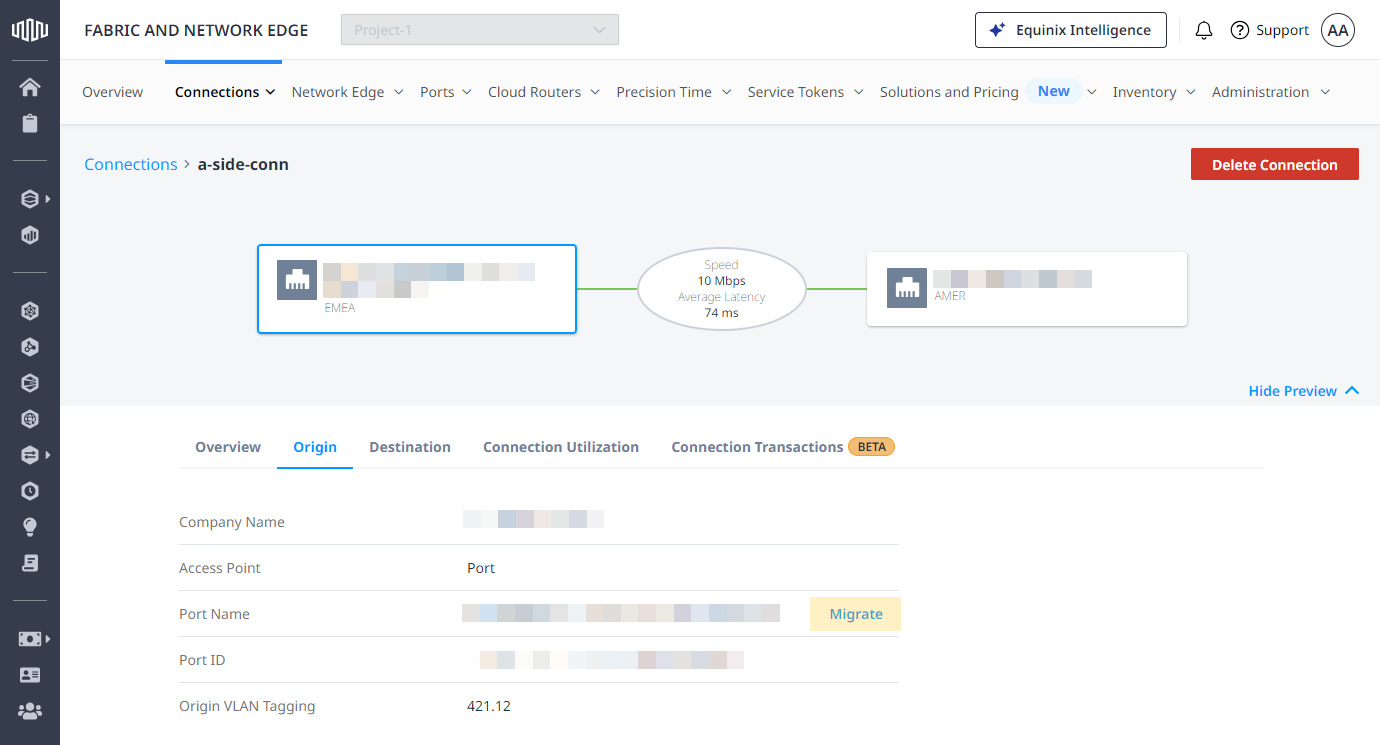Click the New badge in the navigation
1380x745 pixels.
(x=1054, y=91)
